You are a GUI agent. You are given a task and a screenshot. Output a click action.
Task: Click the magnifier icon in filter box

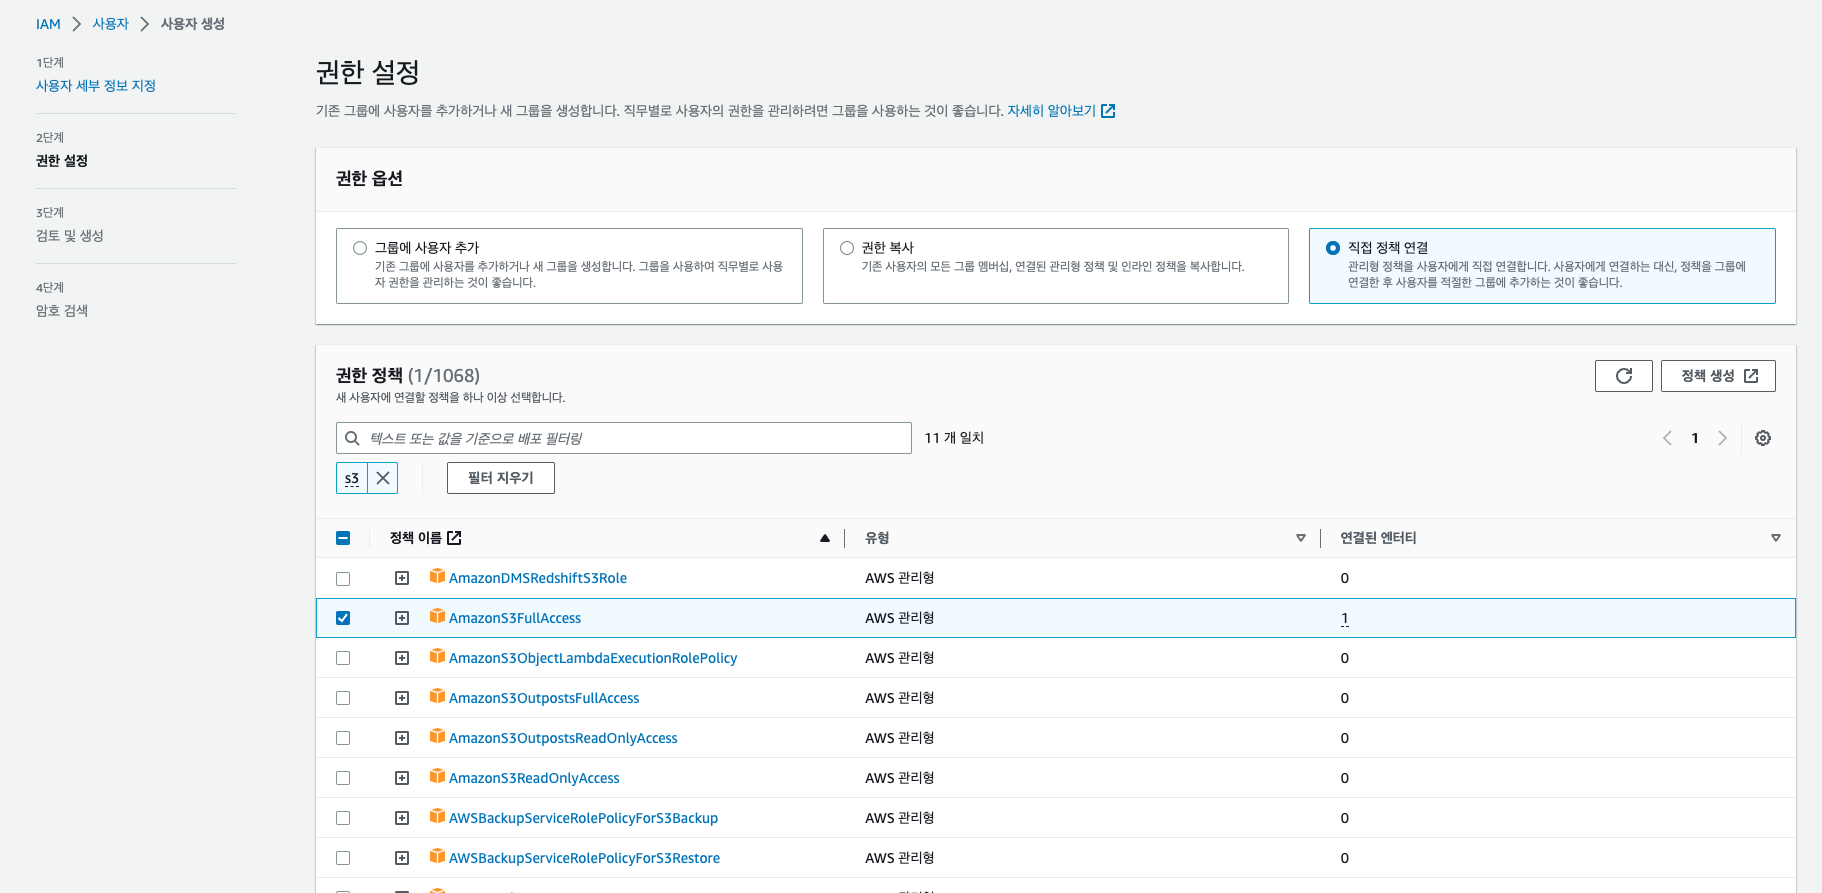coord(352,438)
